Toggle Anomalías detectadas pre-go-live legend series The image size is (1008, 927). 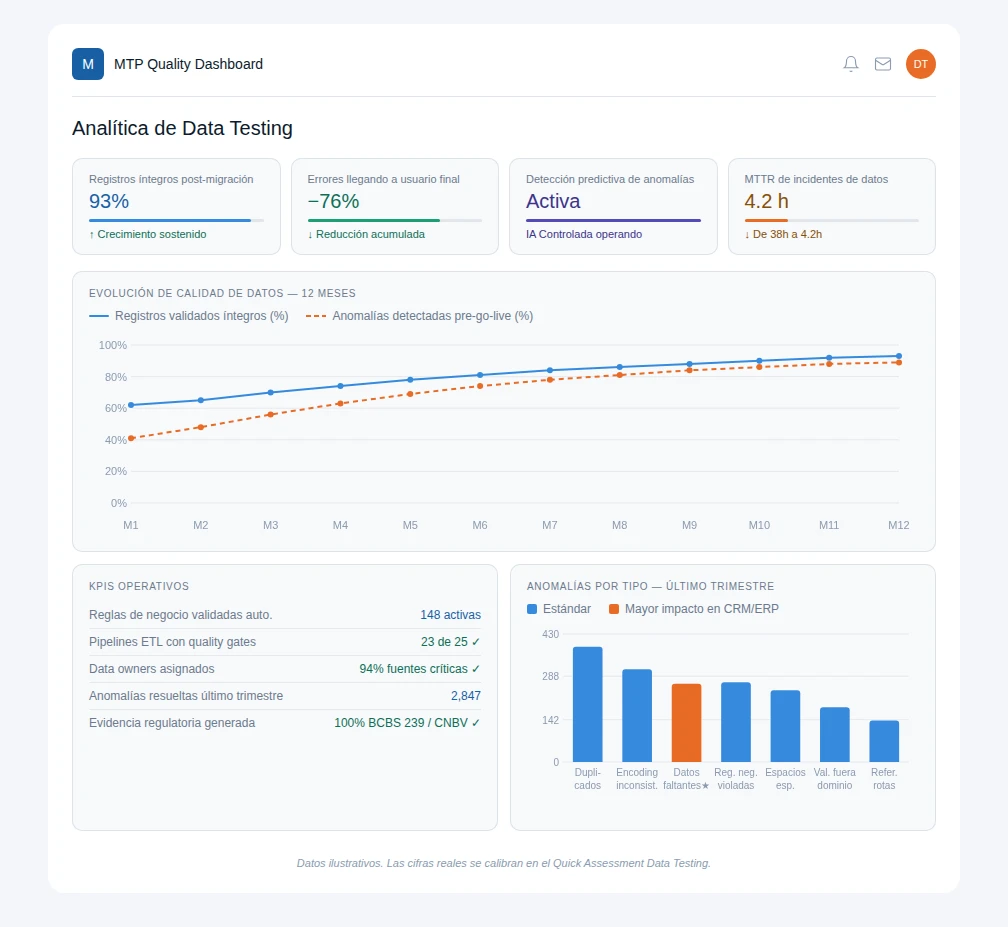tap(419, 316)
